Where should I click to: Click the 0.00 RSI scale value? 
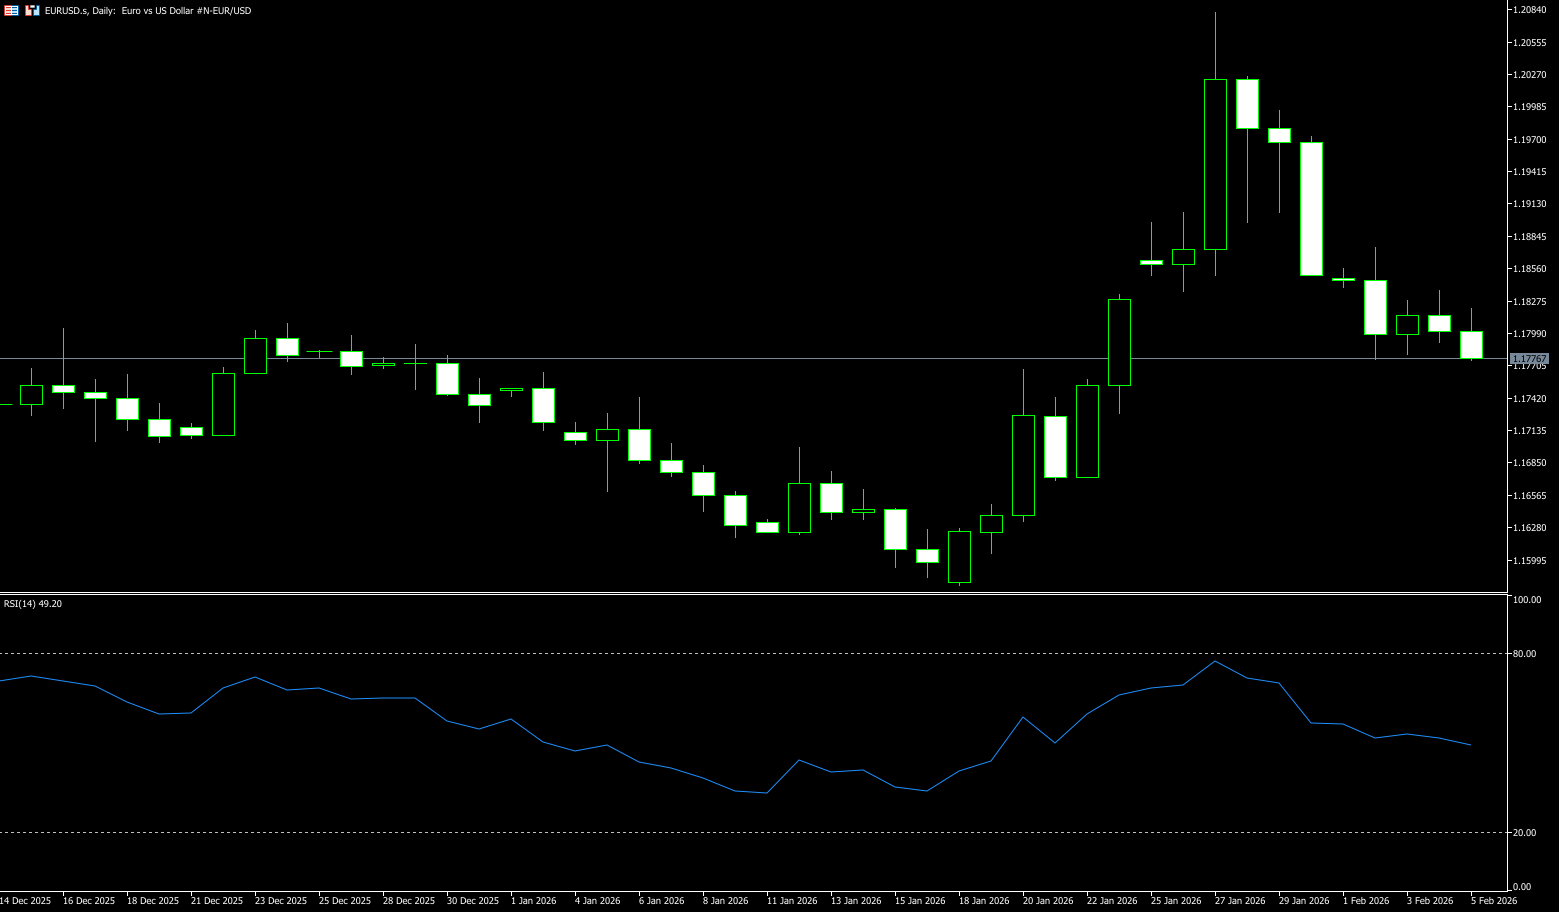[x=1522, y=887]
